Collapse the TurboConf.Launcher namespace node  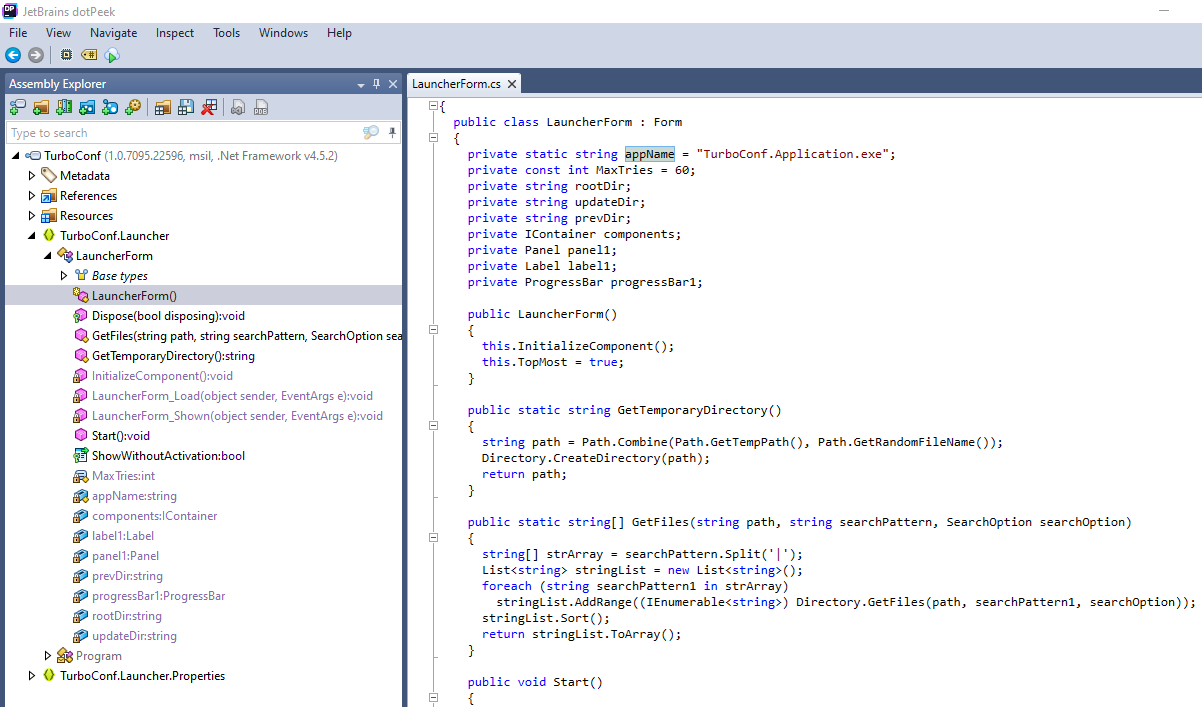(x=32, y=236)
